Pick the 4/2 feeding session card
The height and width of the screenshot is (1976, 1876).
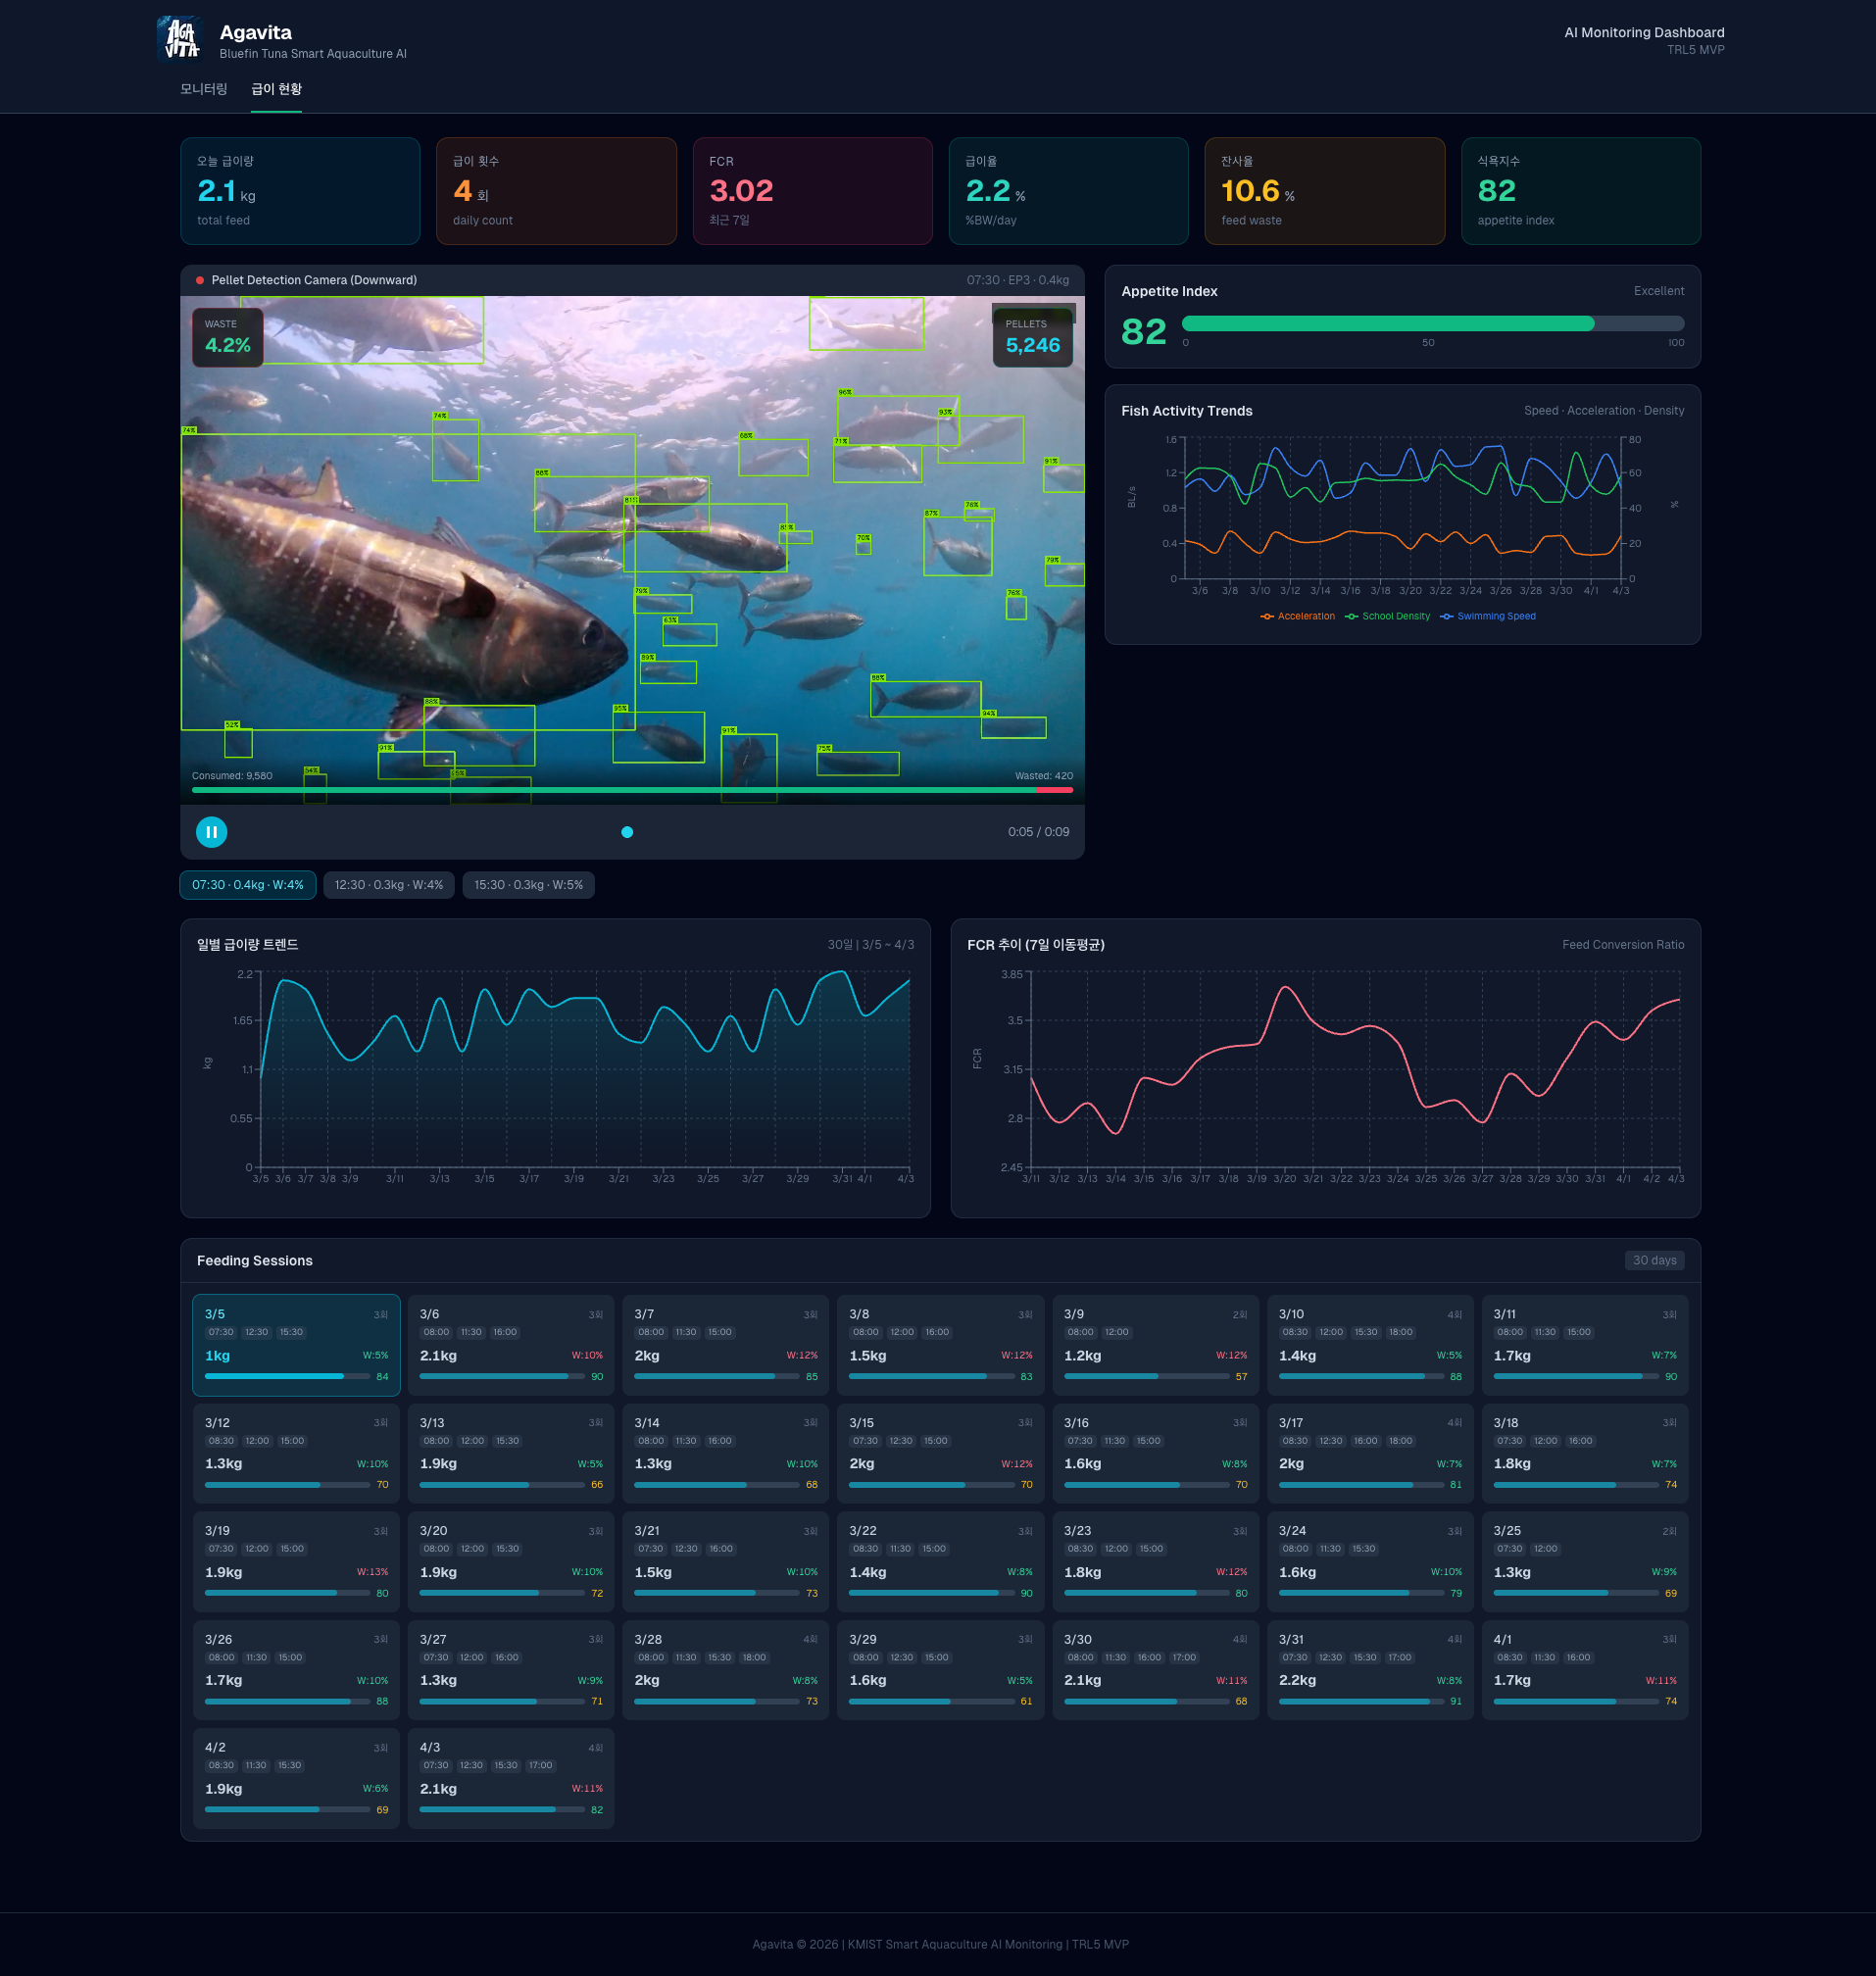coord(296,1778)
